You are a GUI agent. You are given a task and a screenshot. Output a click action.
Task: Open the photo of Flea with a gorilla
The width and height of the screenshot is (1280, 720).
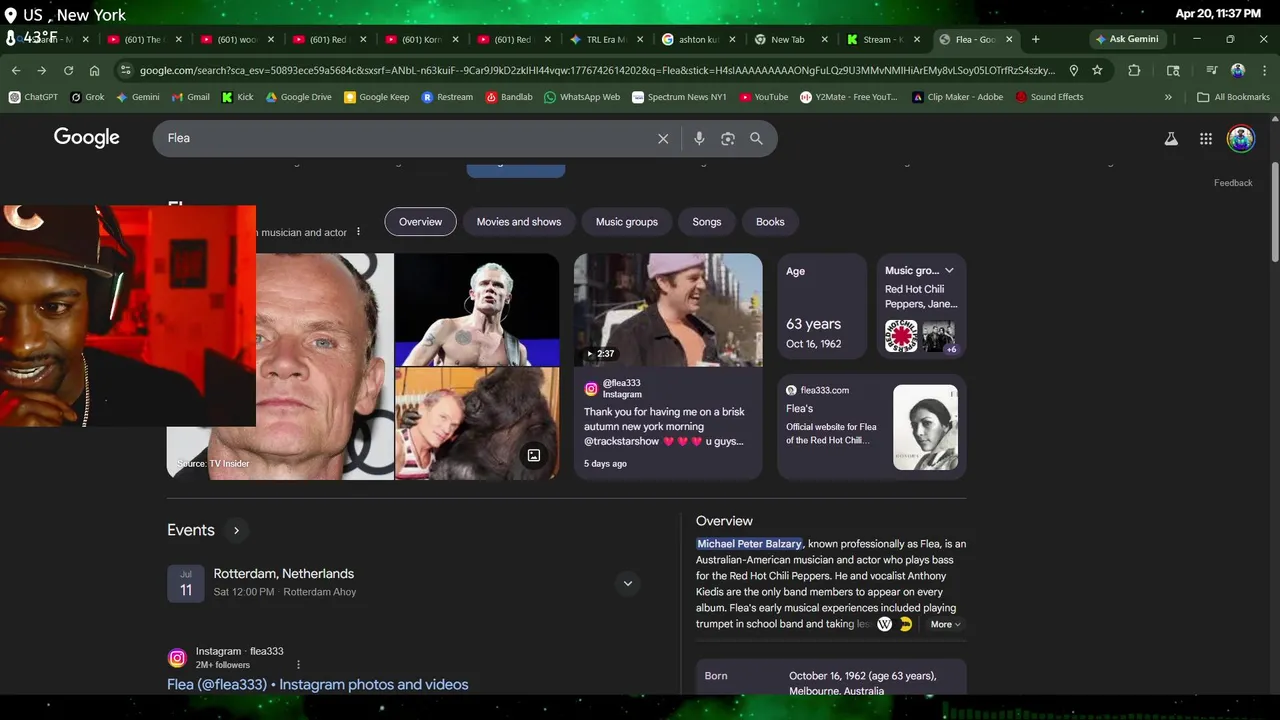[x=477, y=423]
